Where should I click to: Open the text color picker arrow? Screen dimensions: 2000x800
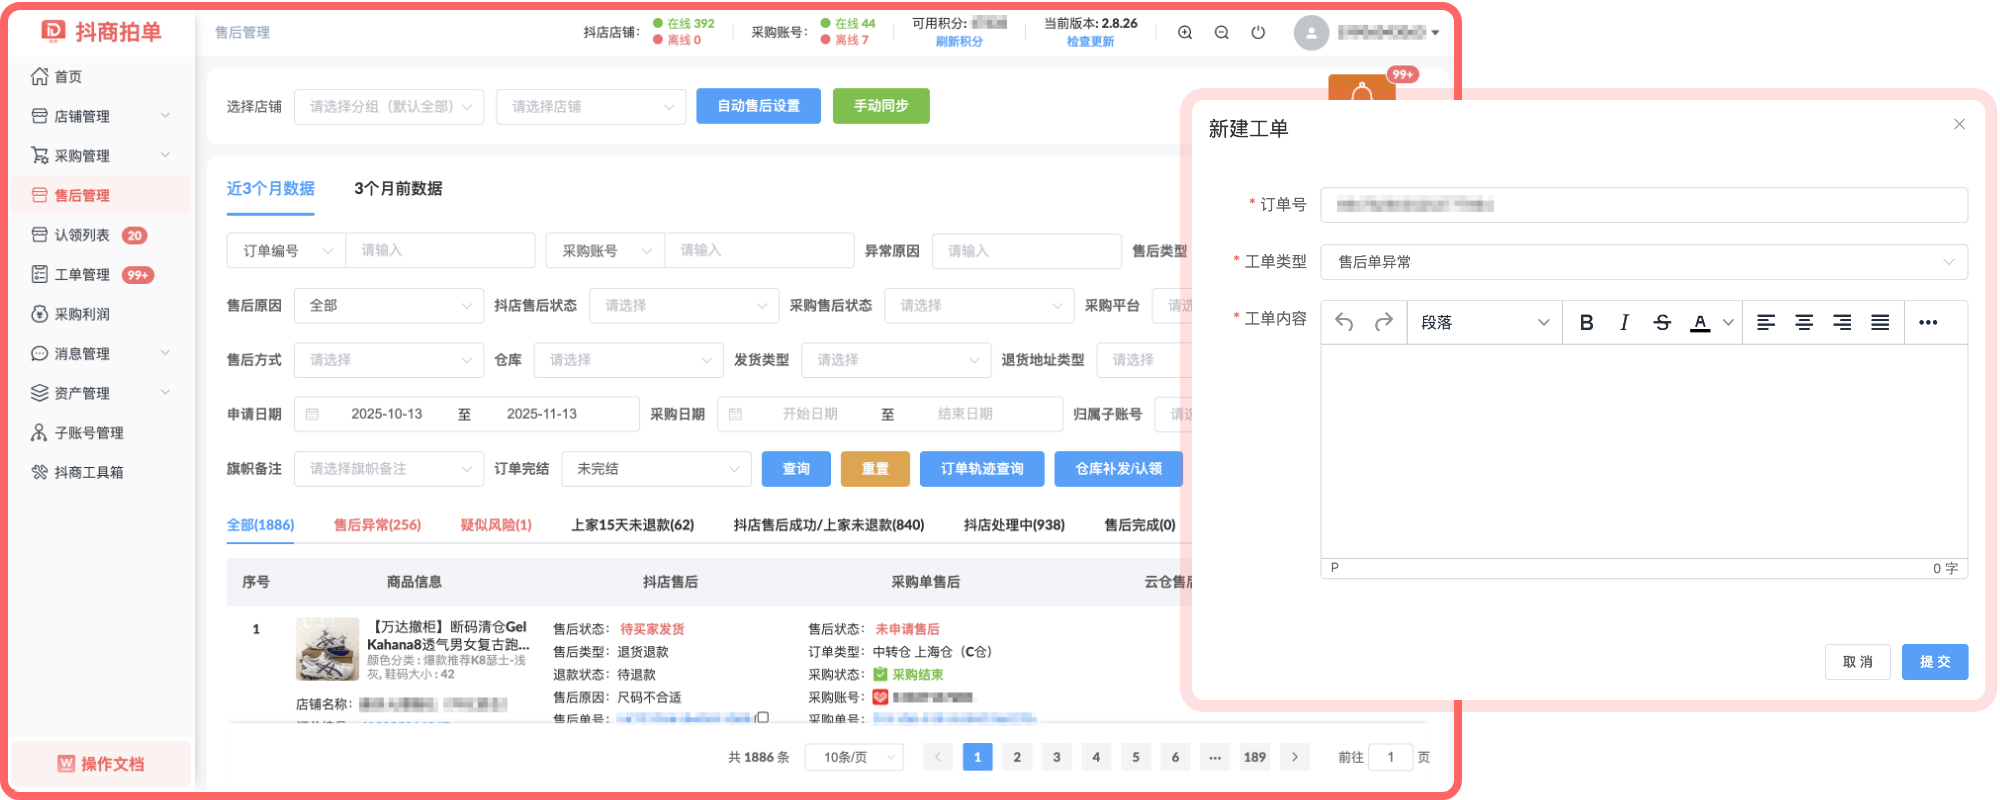[1727, 322]
